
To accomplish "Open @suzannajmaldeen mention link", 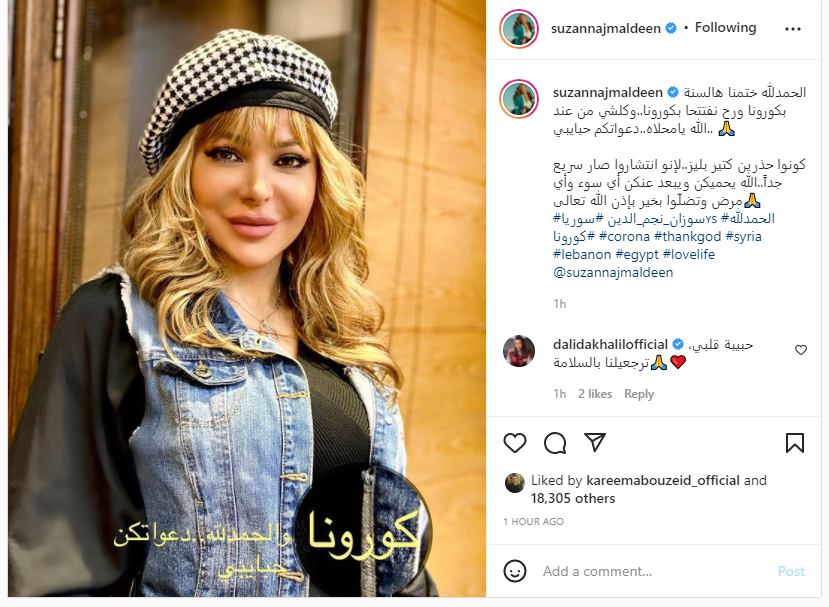I will tap(613, 272).
